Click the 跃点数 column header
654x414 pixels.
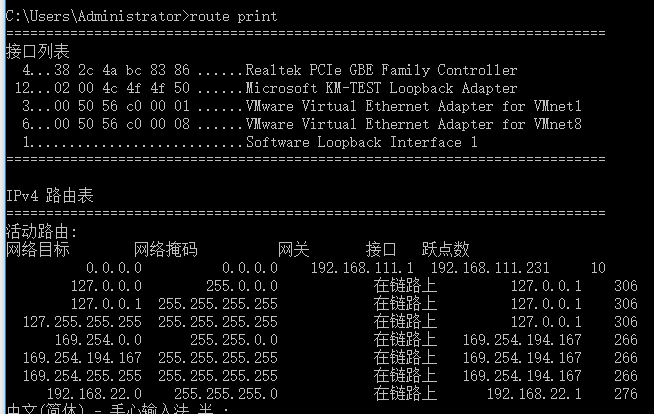click(445, 250)
